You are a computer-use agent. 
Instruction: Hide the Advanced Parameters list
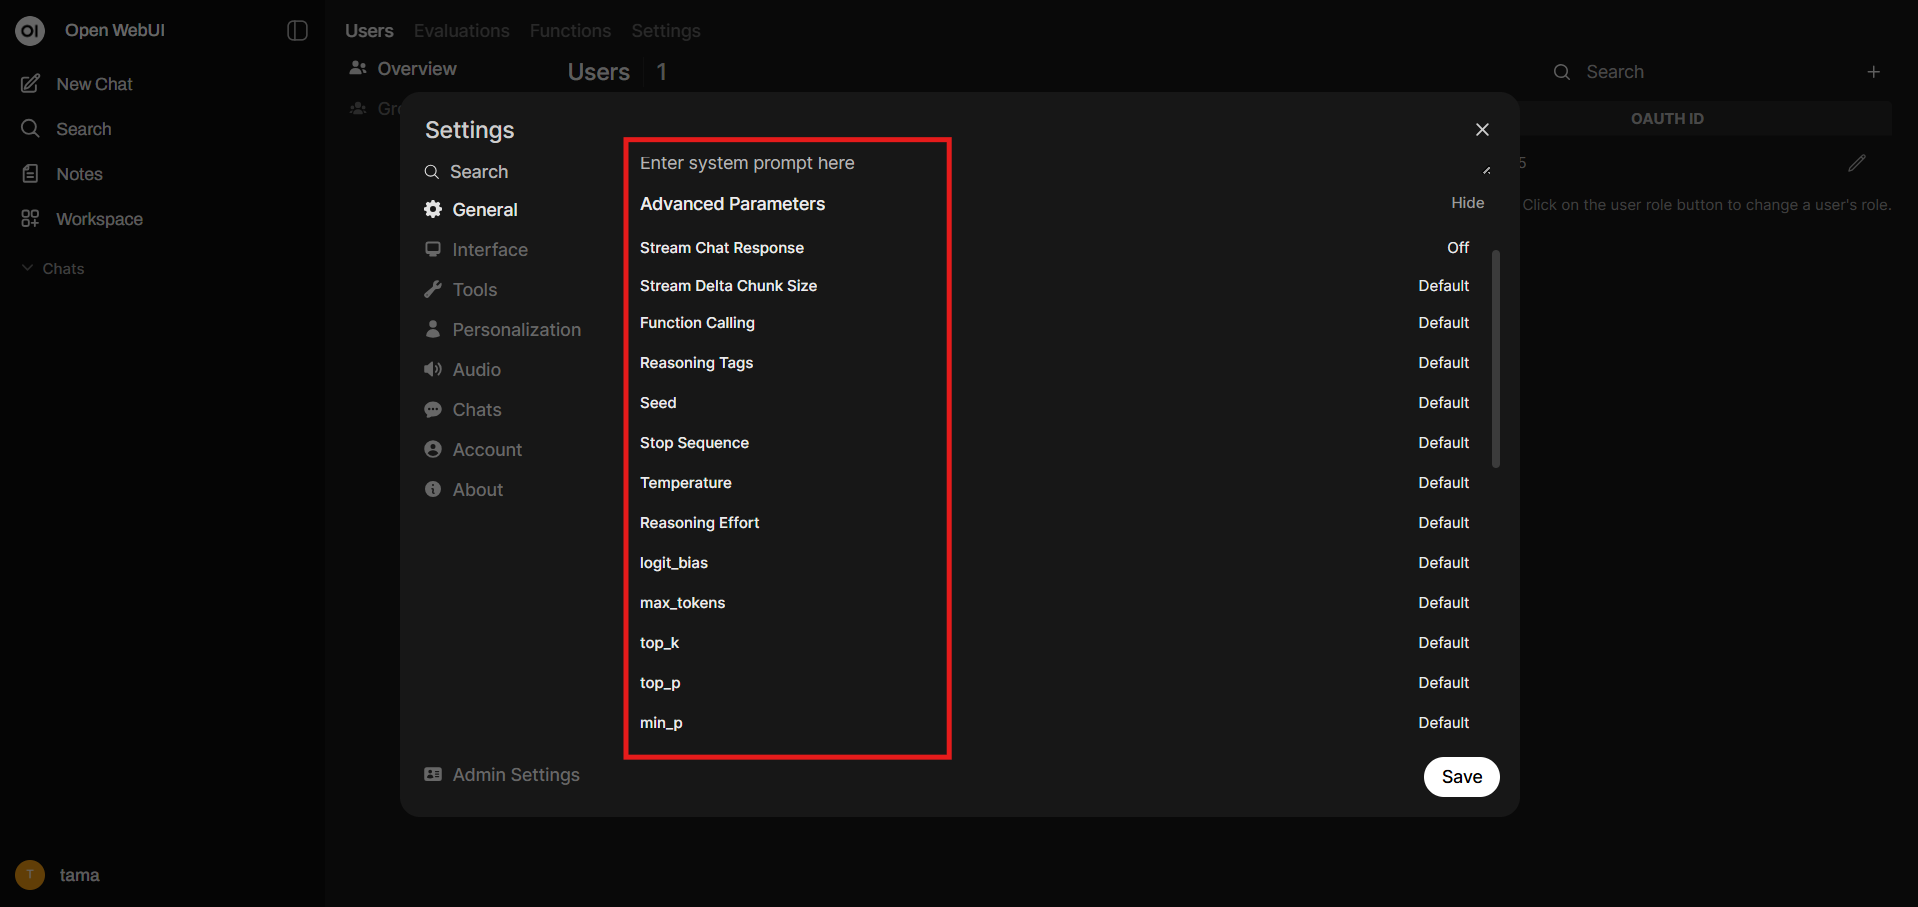[x=1467, y=202]
